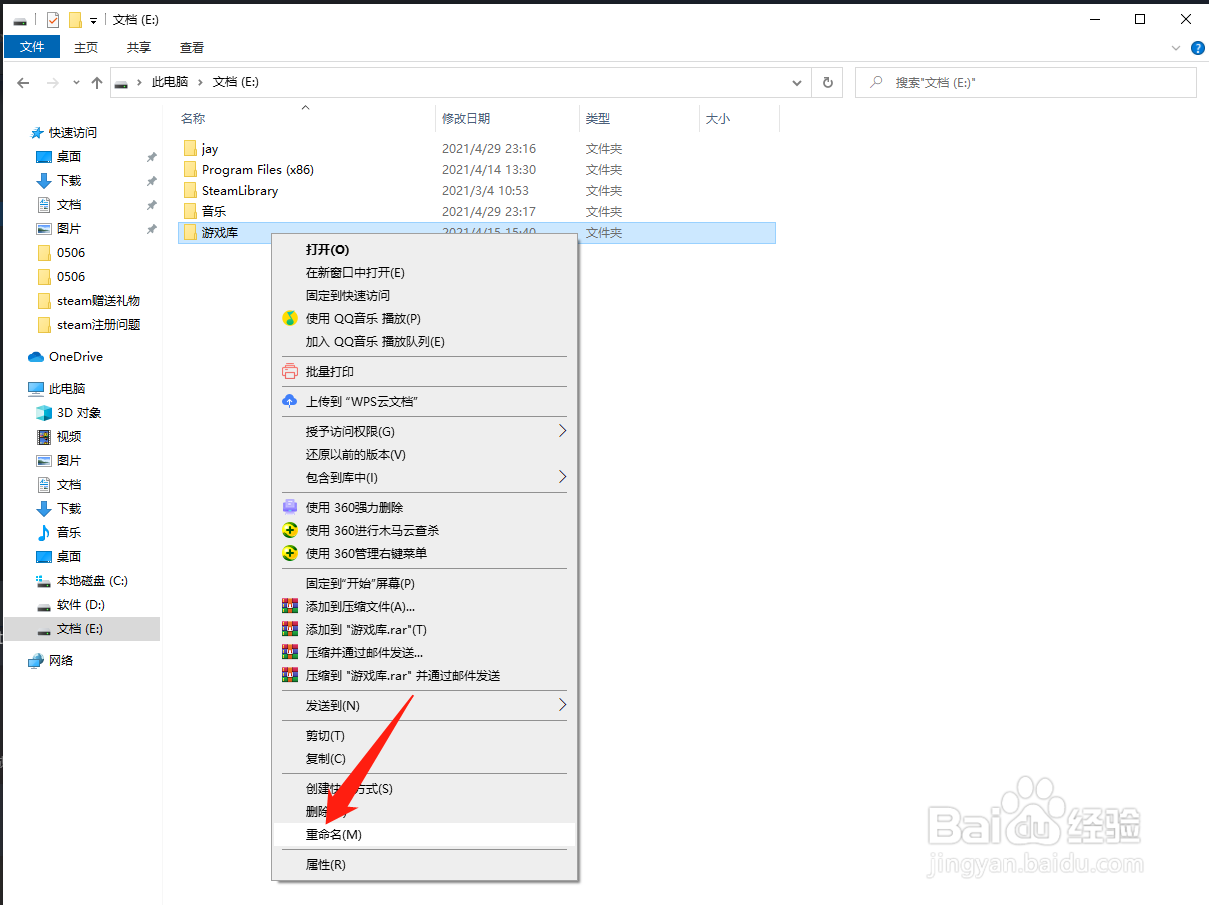Click inside the 搜索"文档 (E:)" search box
Image resolution: width=1209 pixels, height=905 pixels.
pos(1026,83)
